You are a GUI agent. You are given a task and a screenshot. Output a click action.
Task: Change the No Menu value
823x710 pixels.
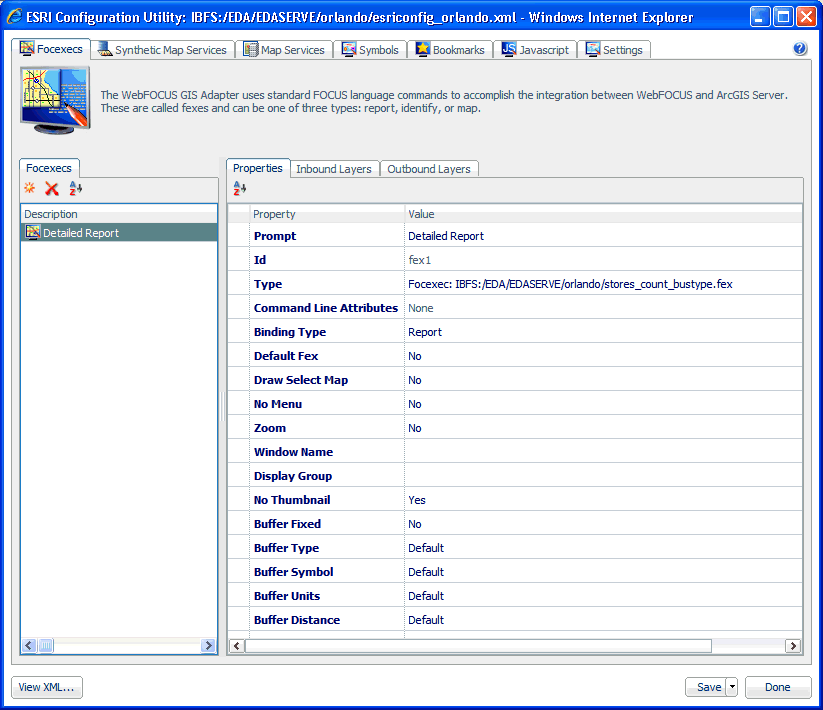pos(604,404)
